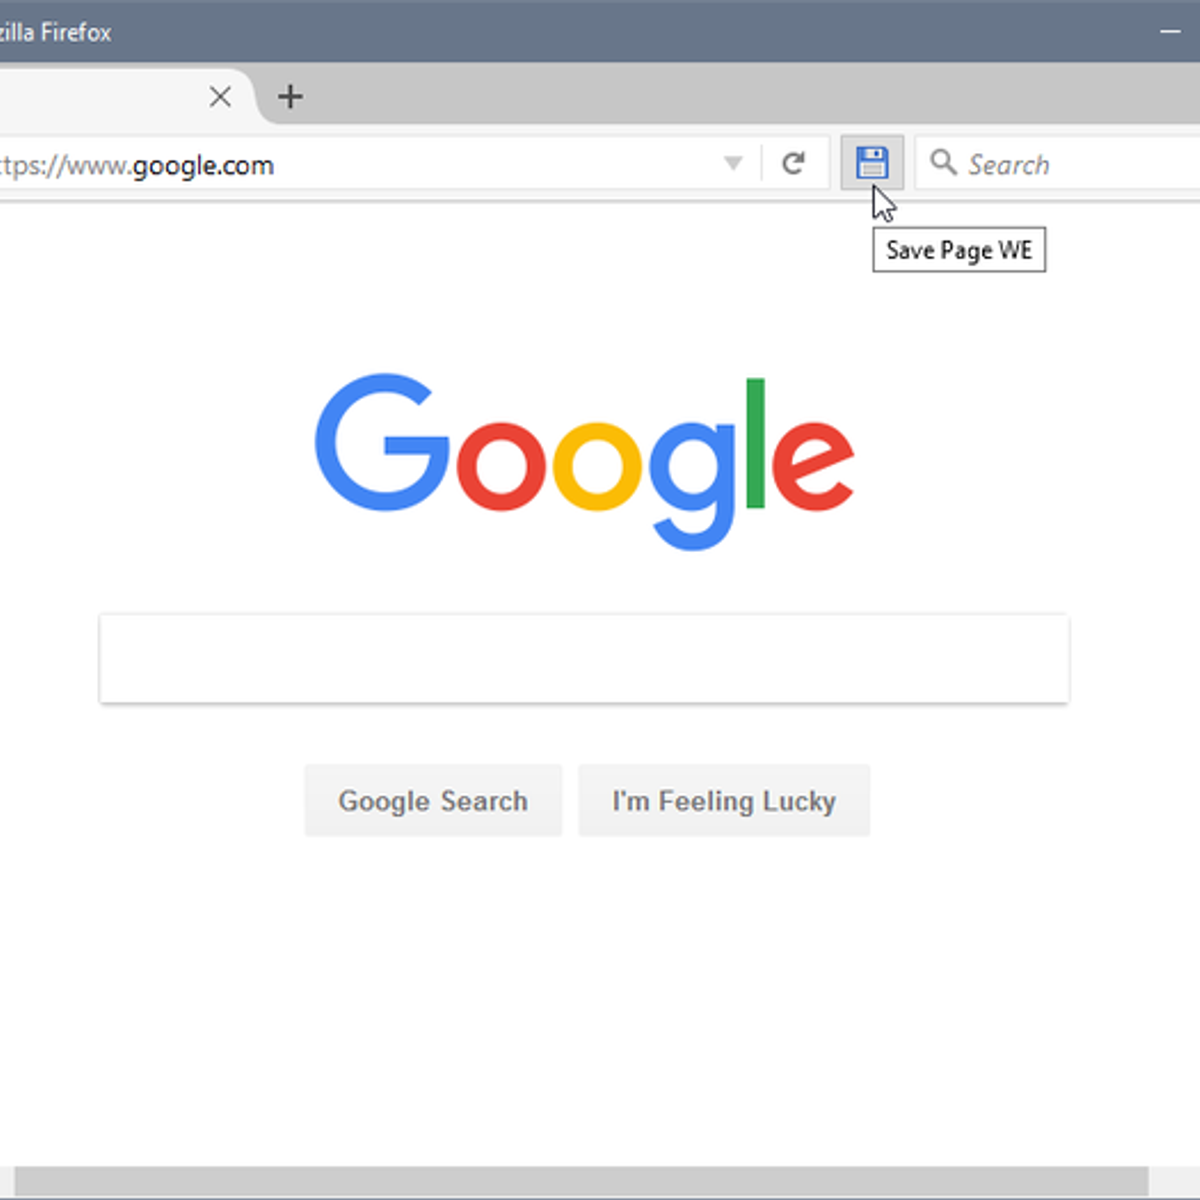This screenshot has width=1200, height=1200.
Task: Click the blank page area below buttons
Action: tap(600, 1000)
